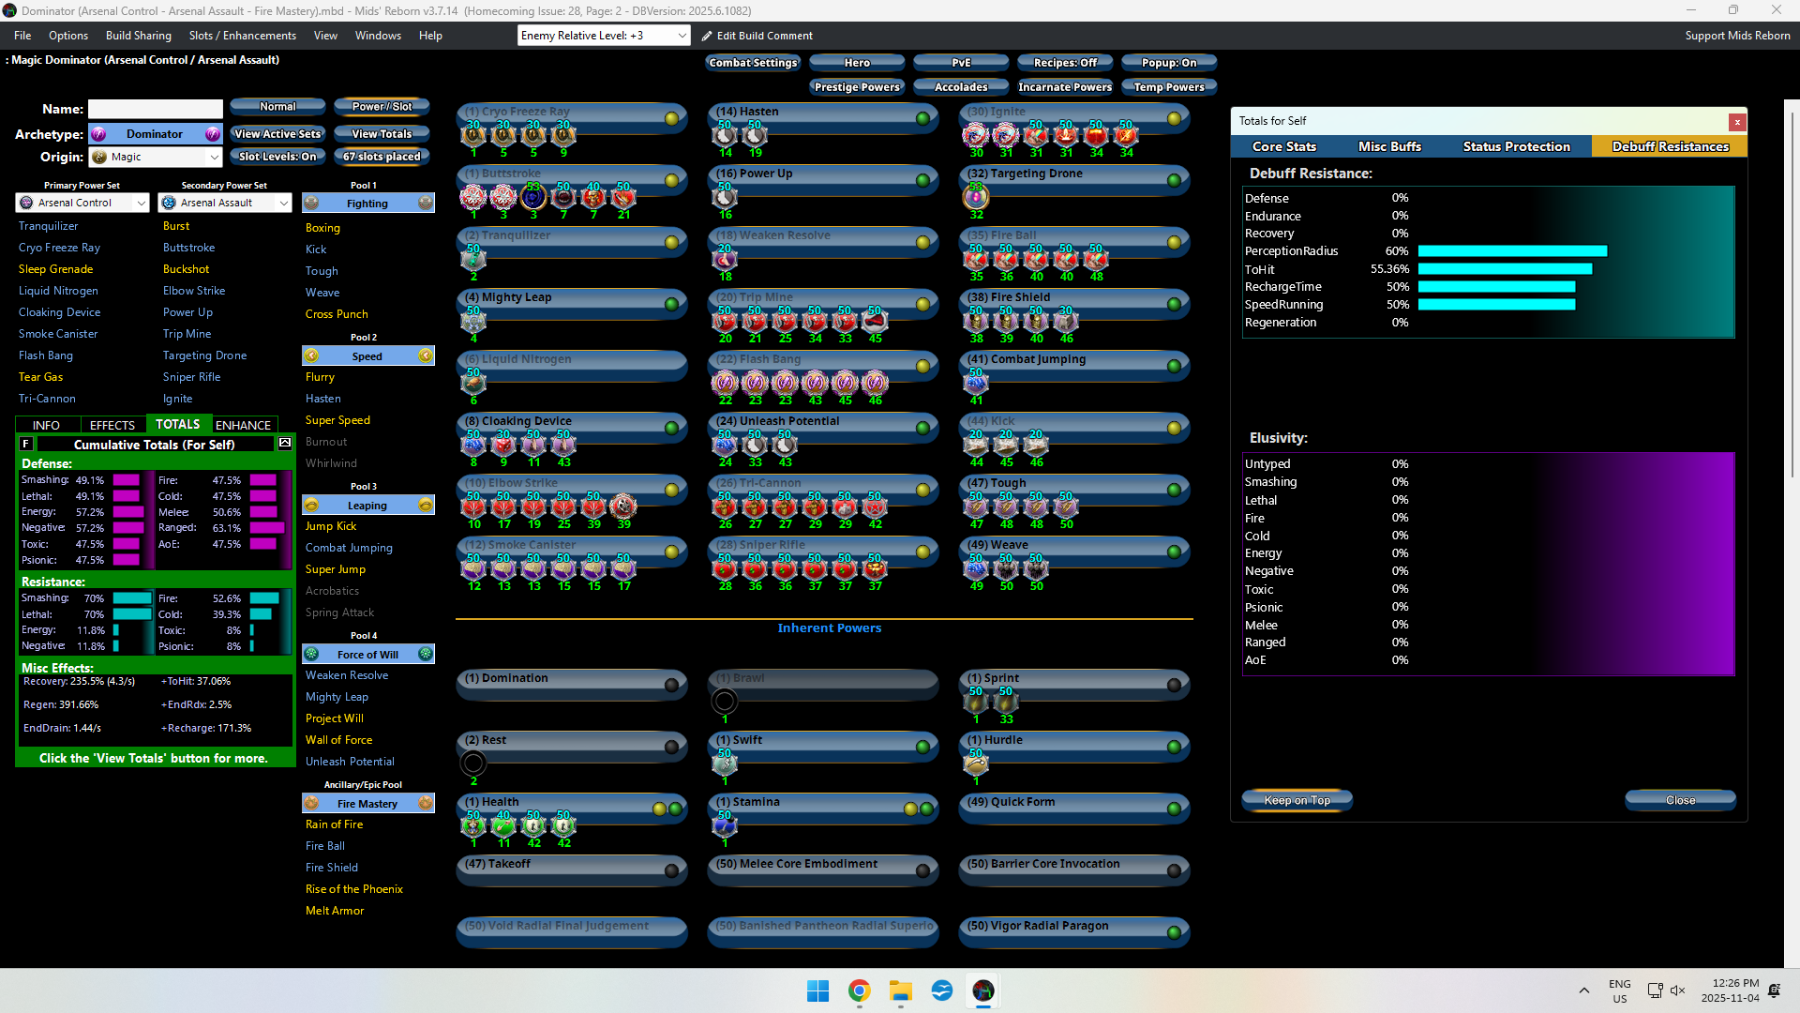The width and height of the screenshot is (1800, 1013).
Task: Click the Google Chrome taskbar icon
Action: [859, 990]
